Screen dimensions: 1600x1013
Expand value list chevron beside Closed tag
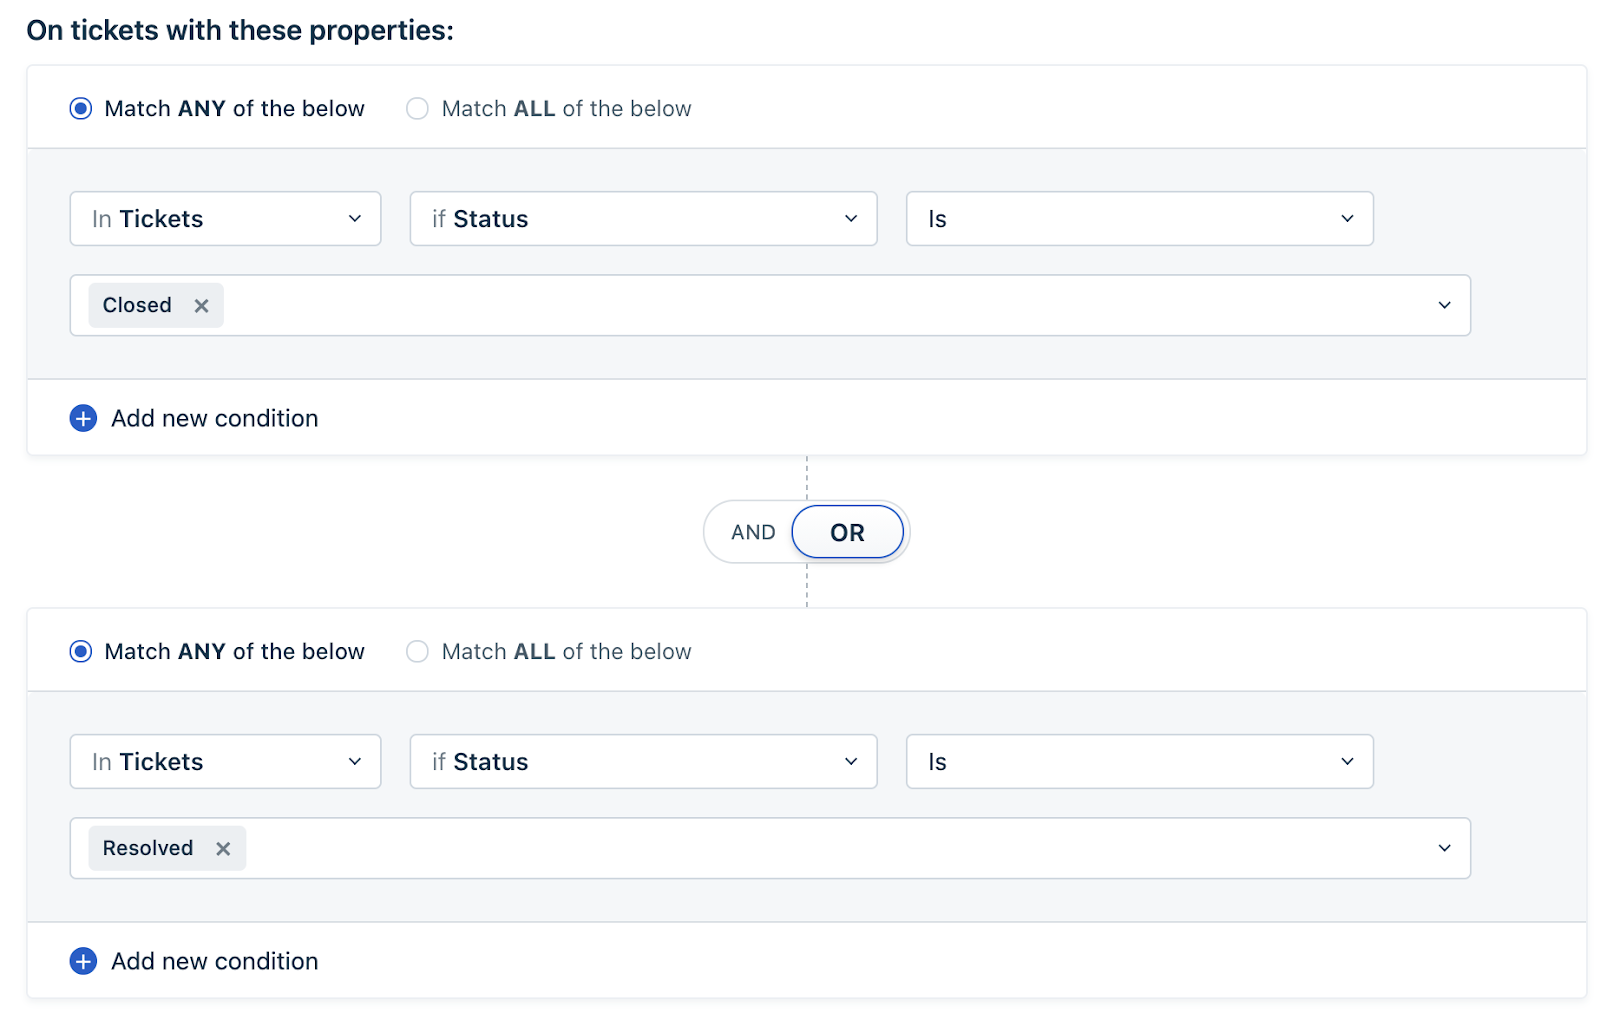click(1444, 305)
